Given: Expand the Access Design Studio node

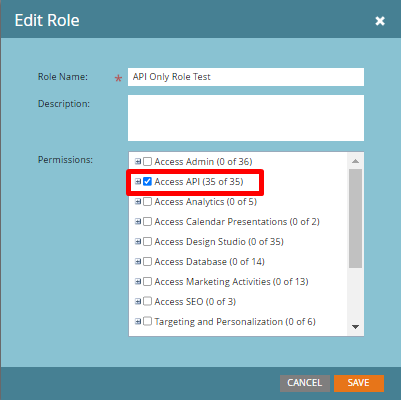Looking at the screenshot, I should 138,242.
